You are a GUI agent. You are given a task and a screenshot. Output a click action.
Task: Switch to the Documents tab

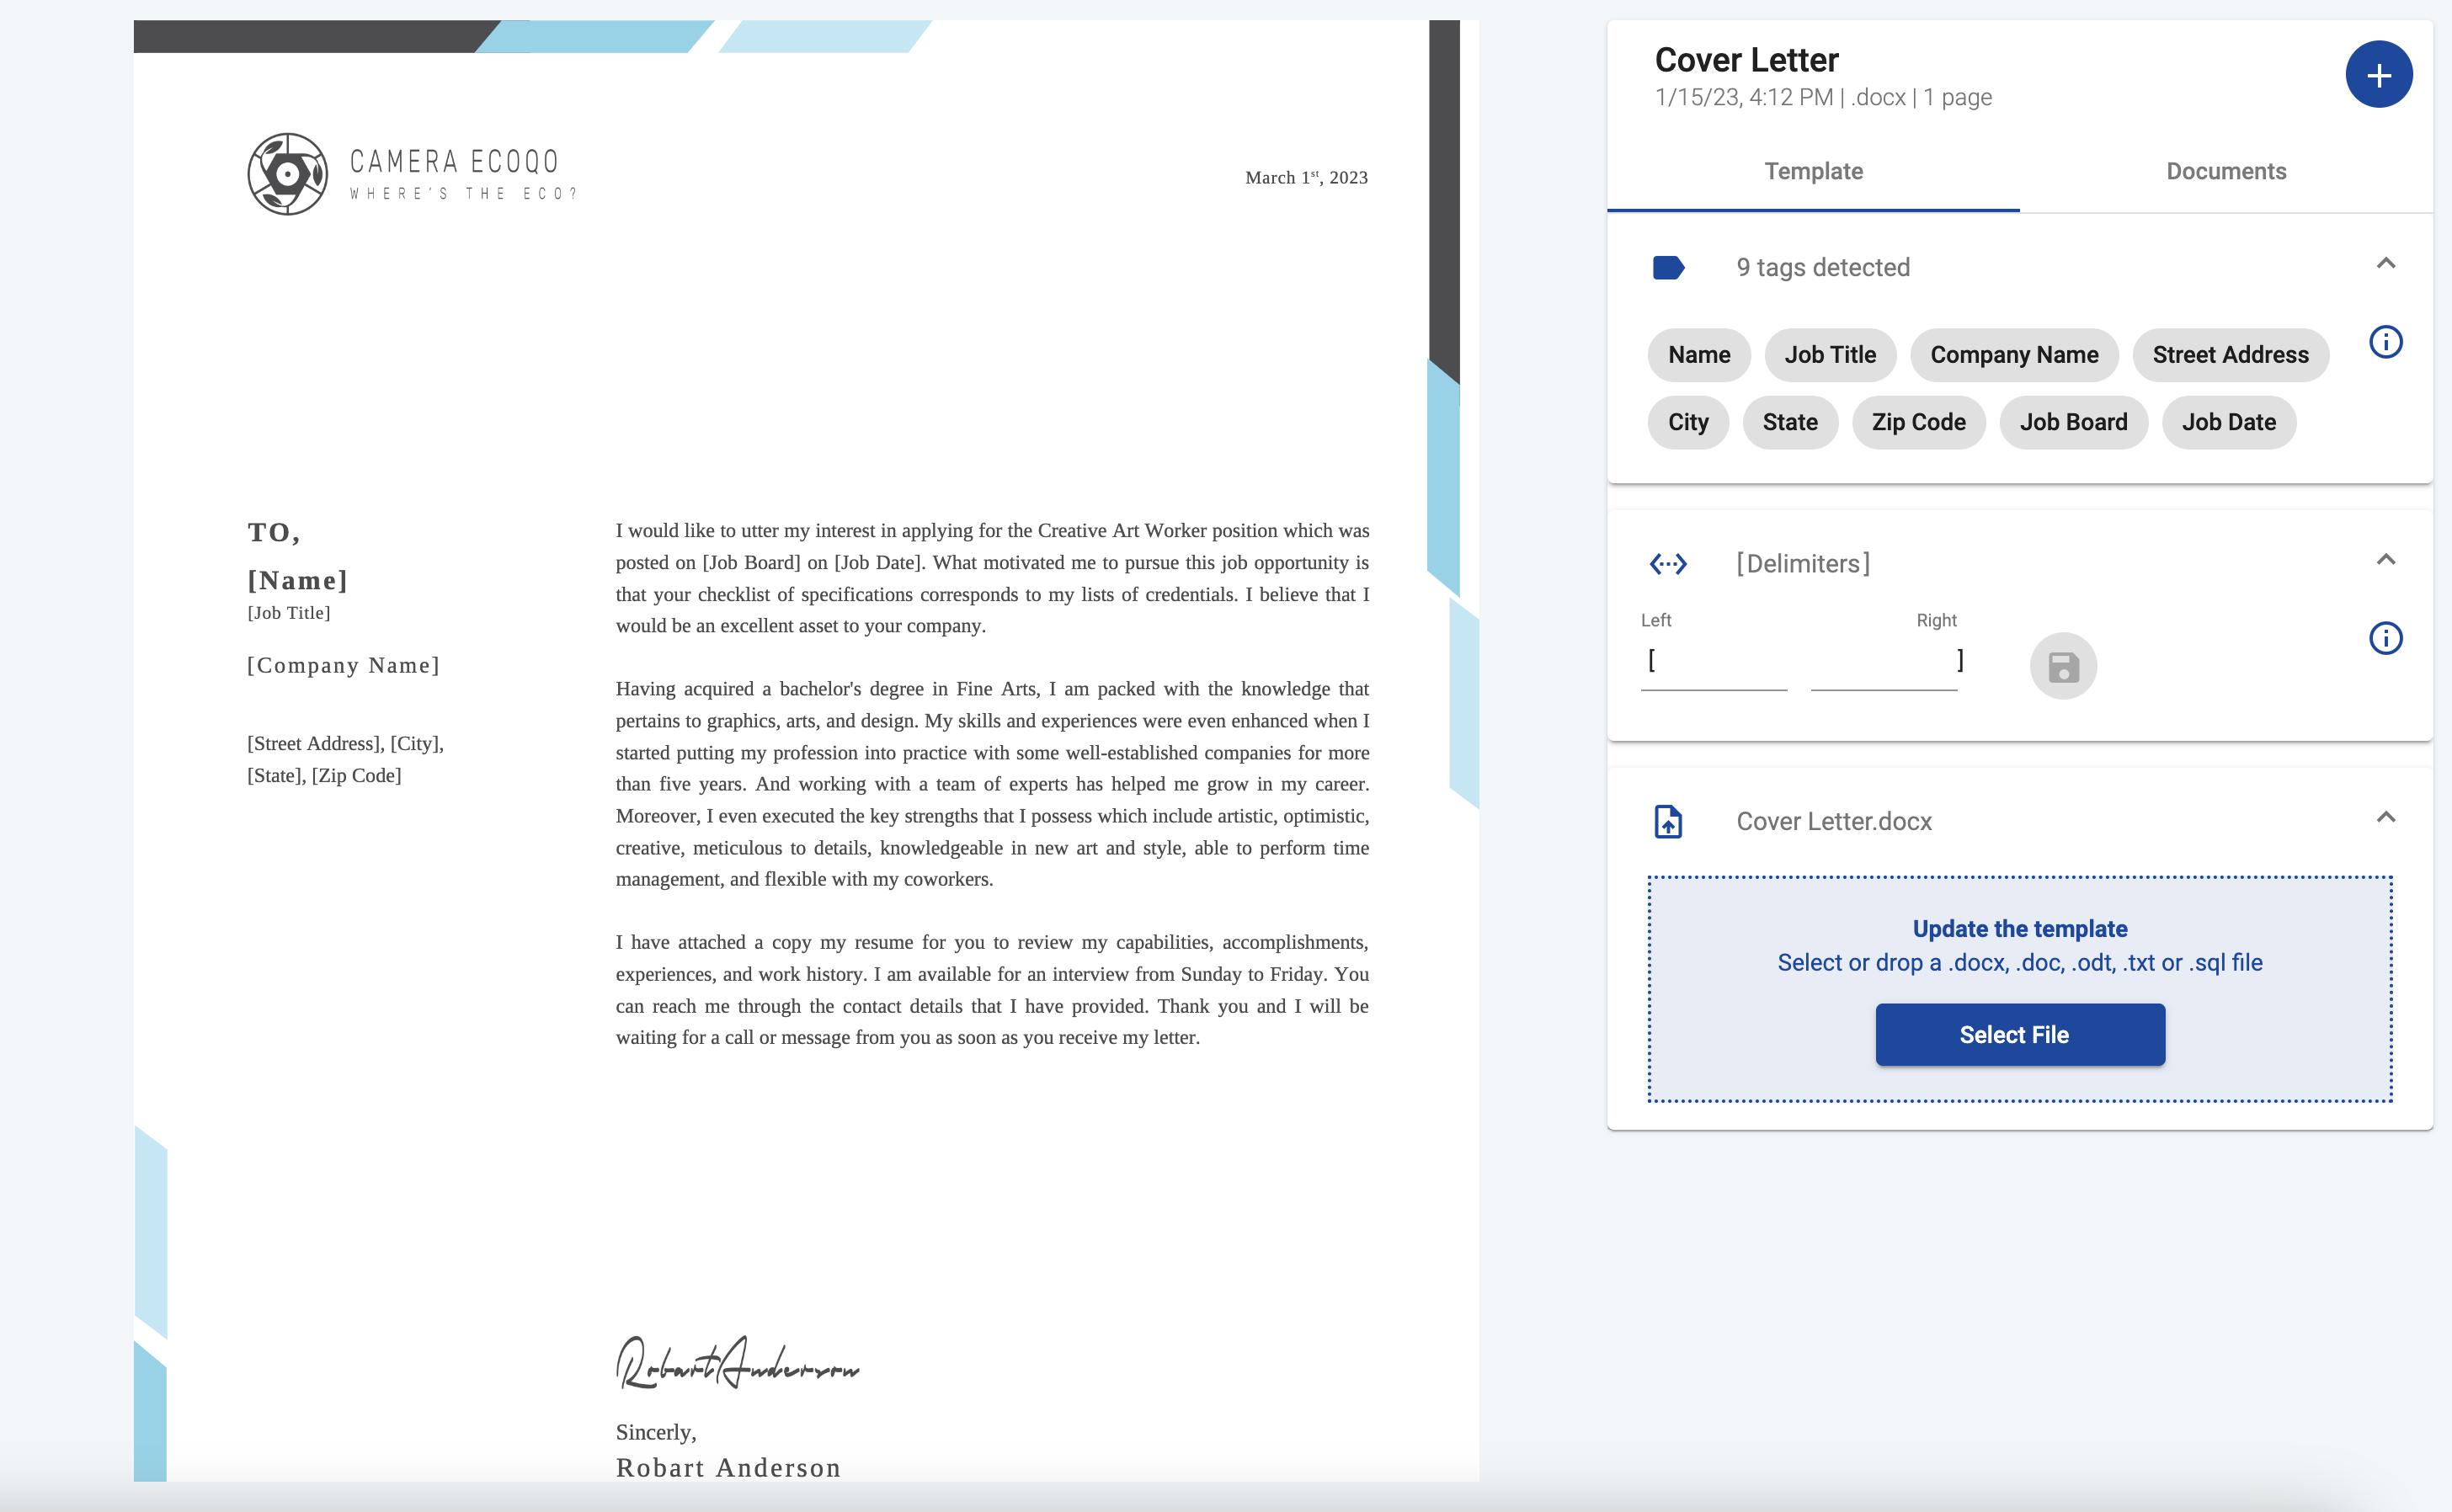[x=2226, y=170]
